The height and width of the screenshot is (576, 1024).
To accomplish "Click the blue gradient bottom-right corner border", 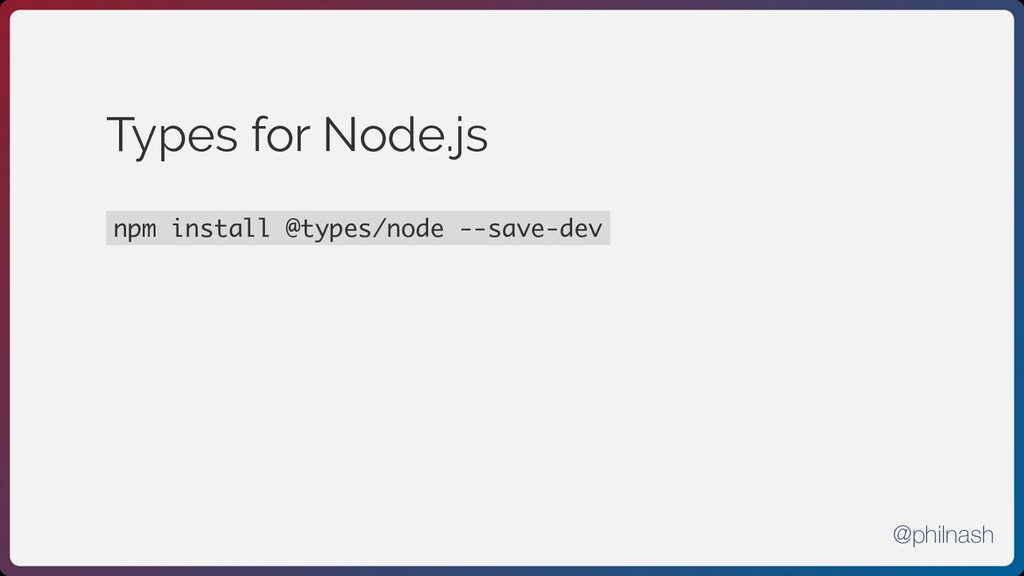I will tap(1019, 571).
